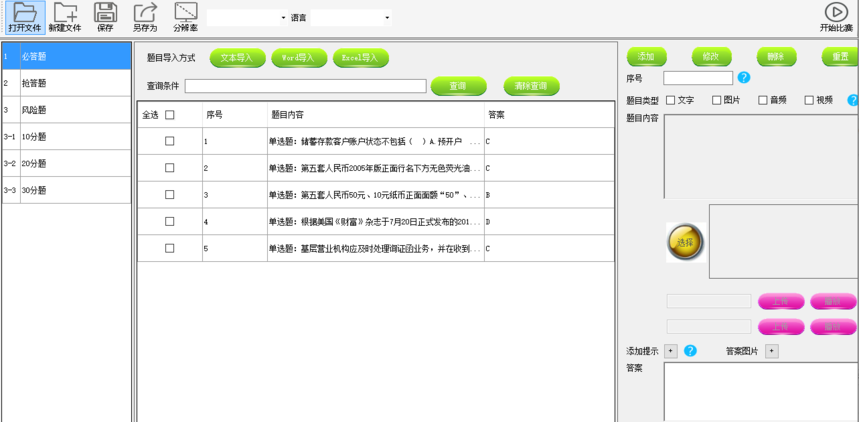Check the checkbox for question row 5

pos(170,248)
